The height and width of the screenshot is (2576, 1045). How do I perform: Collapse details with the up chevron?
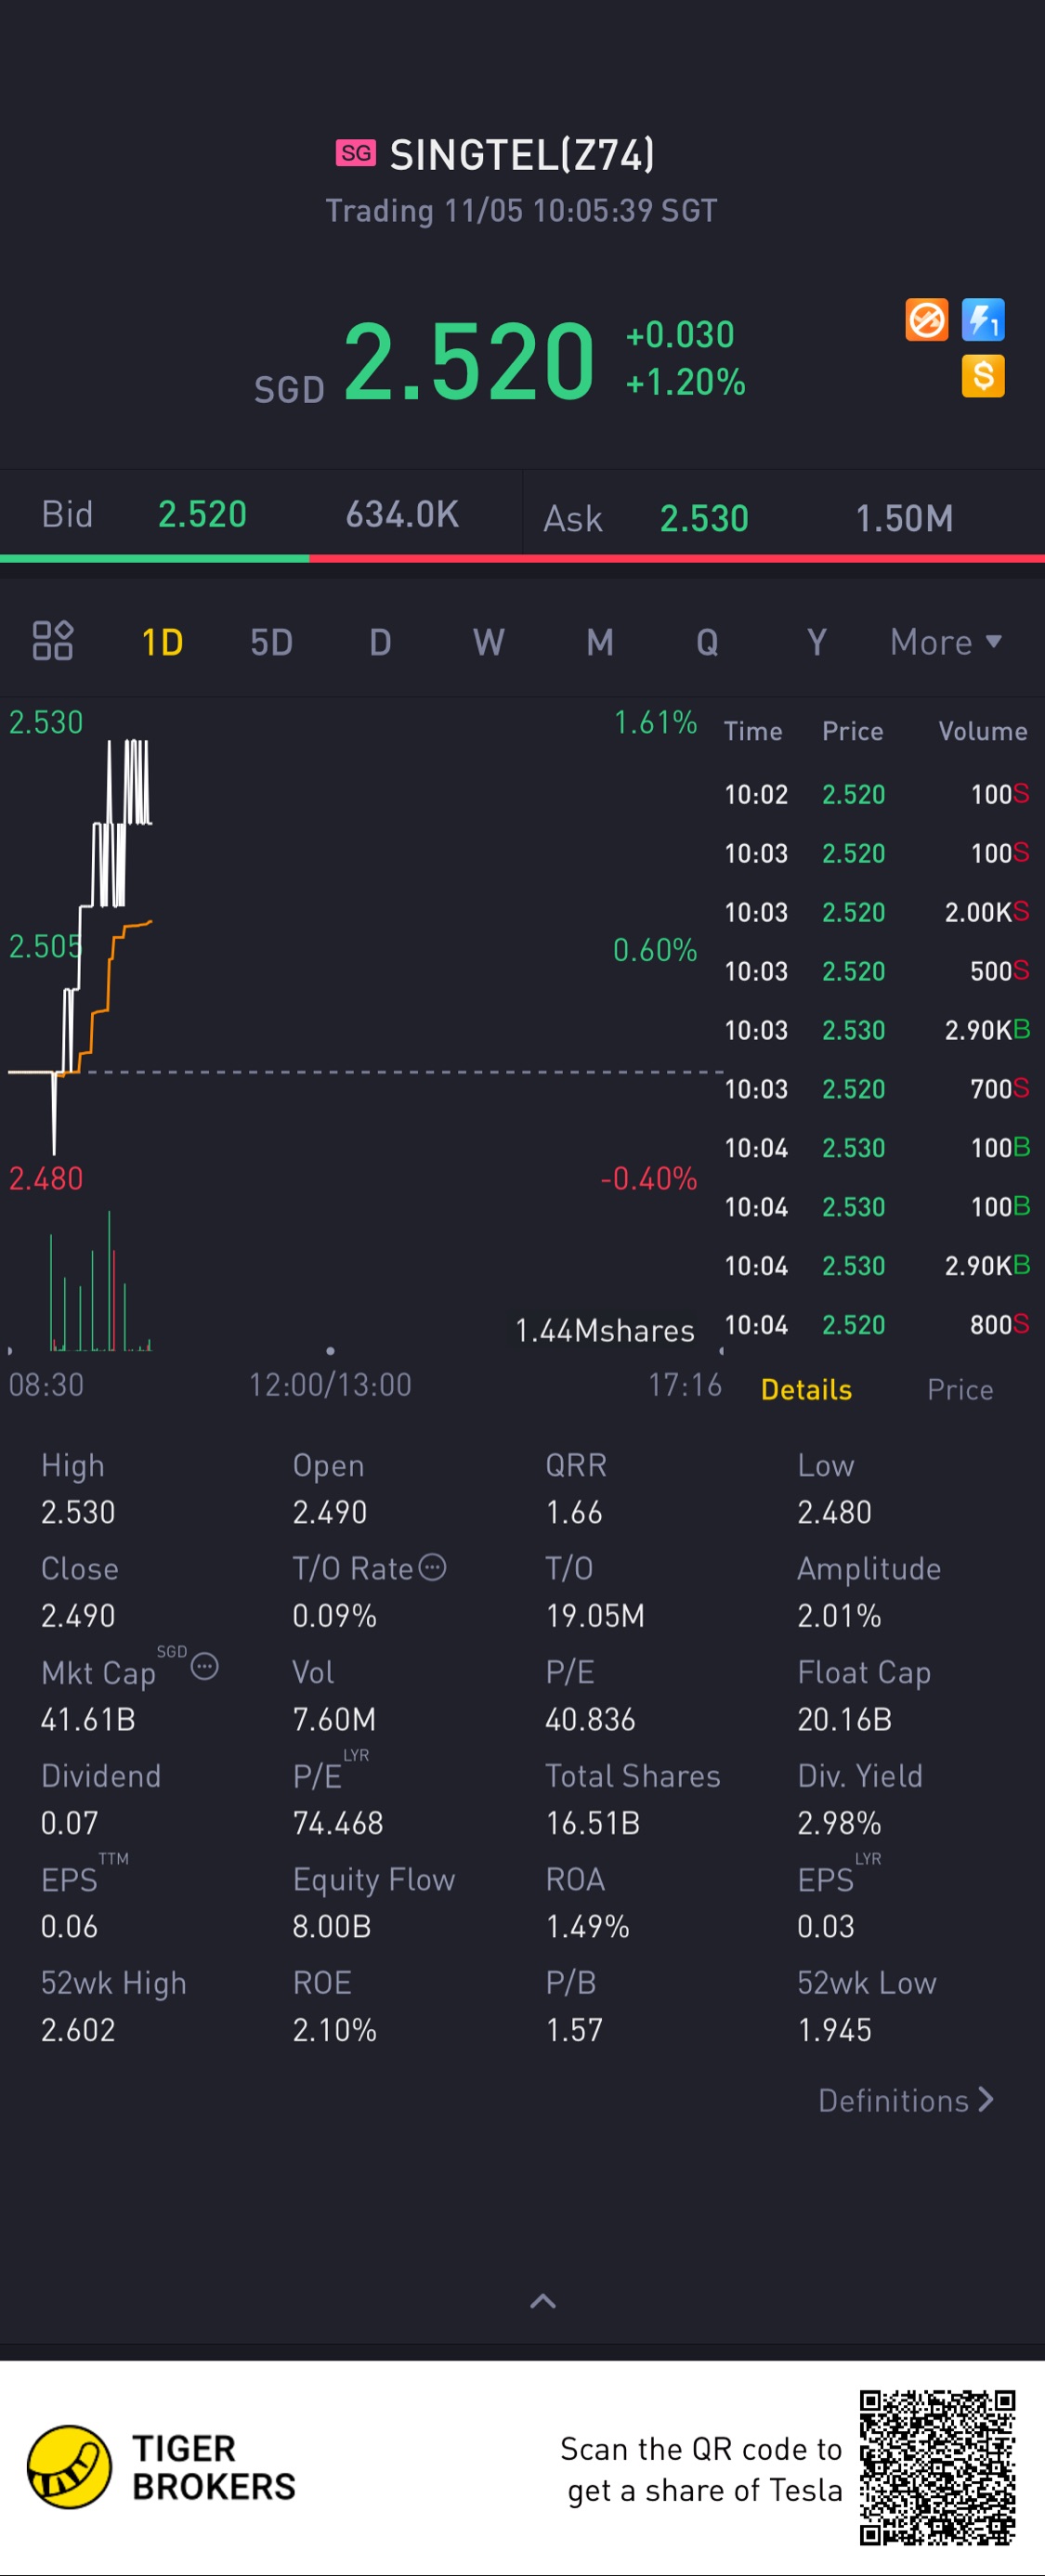point(542,2301)
